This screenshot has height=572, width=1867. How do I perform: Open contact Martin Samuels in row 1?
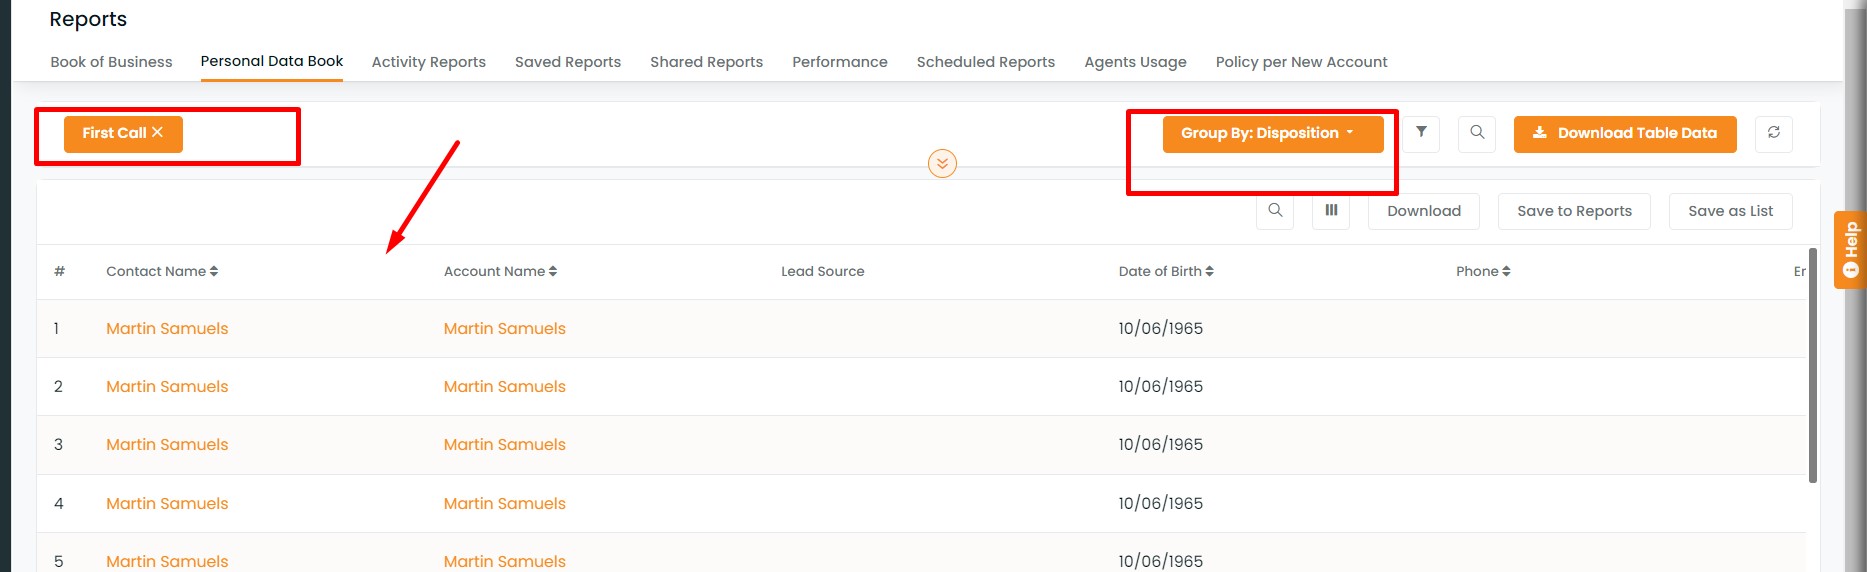(167, 328)
